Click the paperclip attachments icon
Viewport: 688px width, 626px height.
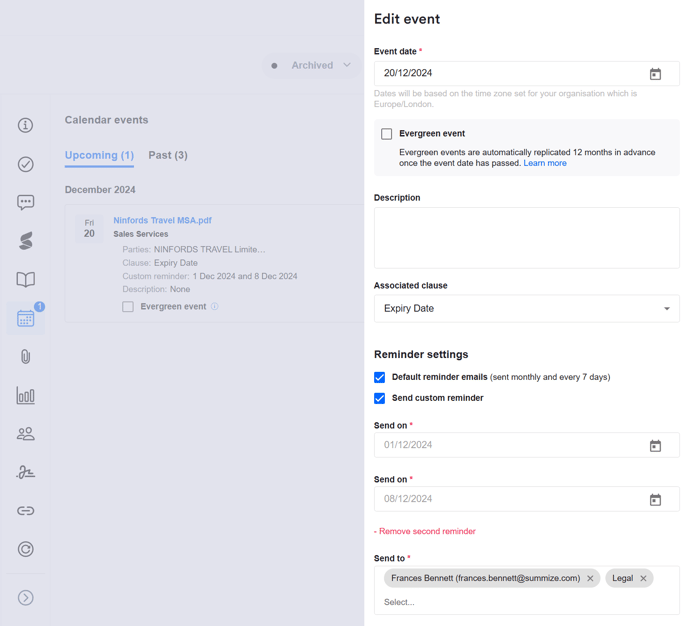coord(26,357)
